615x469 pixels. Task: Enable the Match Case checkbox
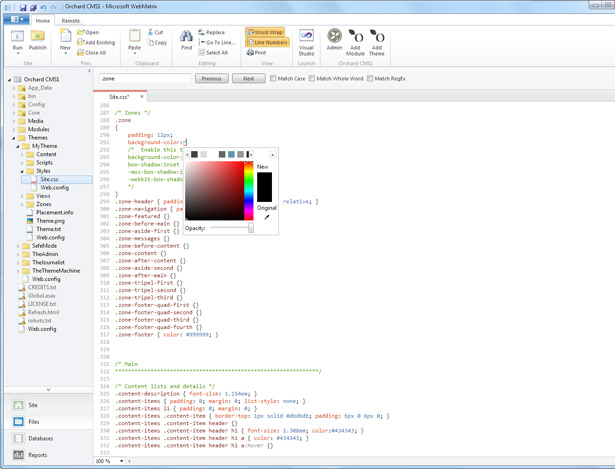(x=274, y=78)
